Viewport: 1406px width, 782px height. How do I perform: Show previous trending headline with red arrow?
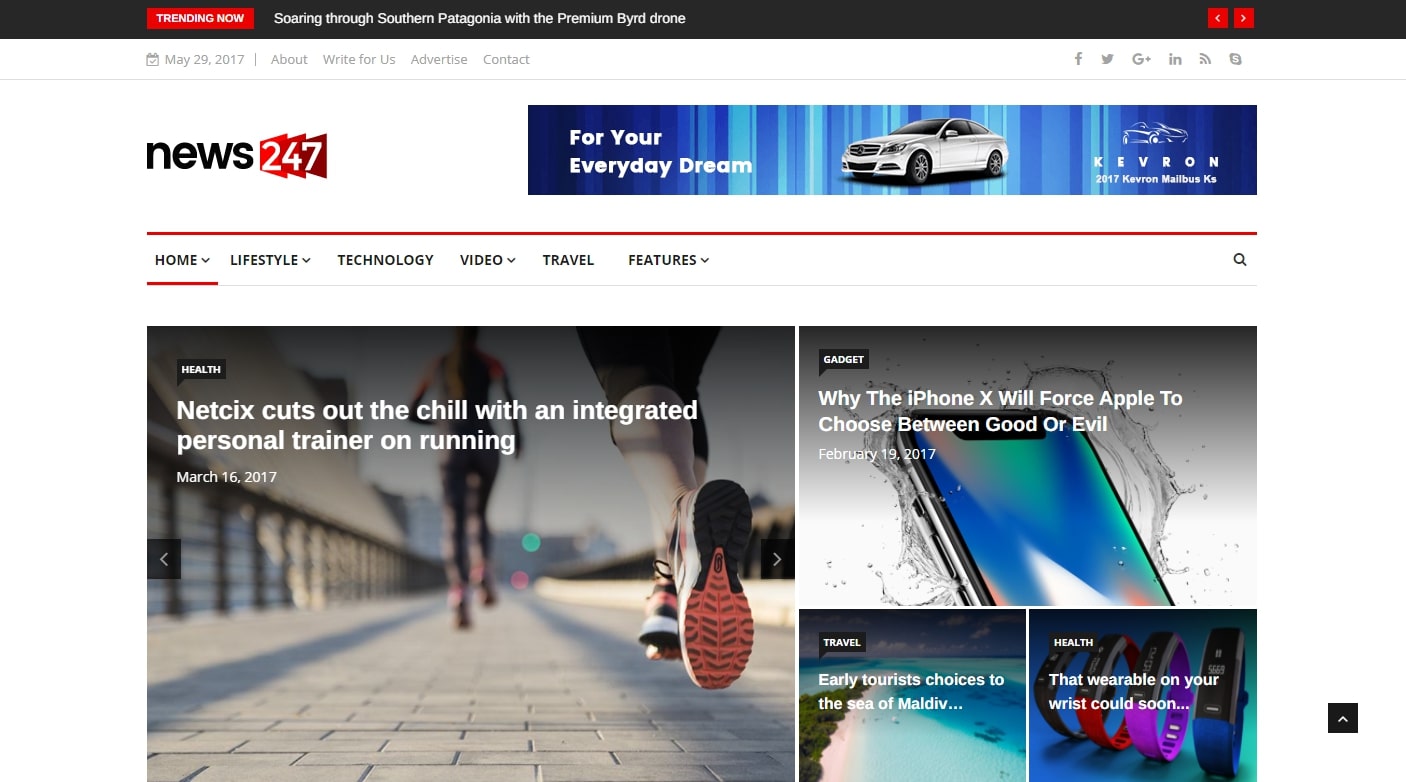tap(1217, 18)
